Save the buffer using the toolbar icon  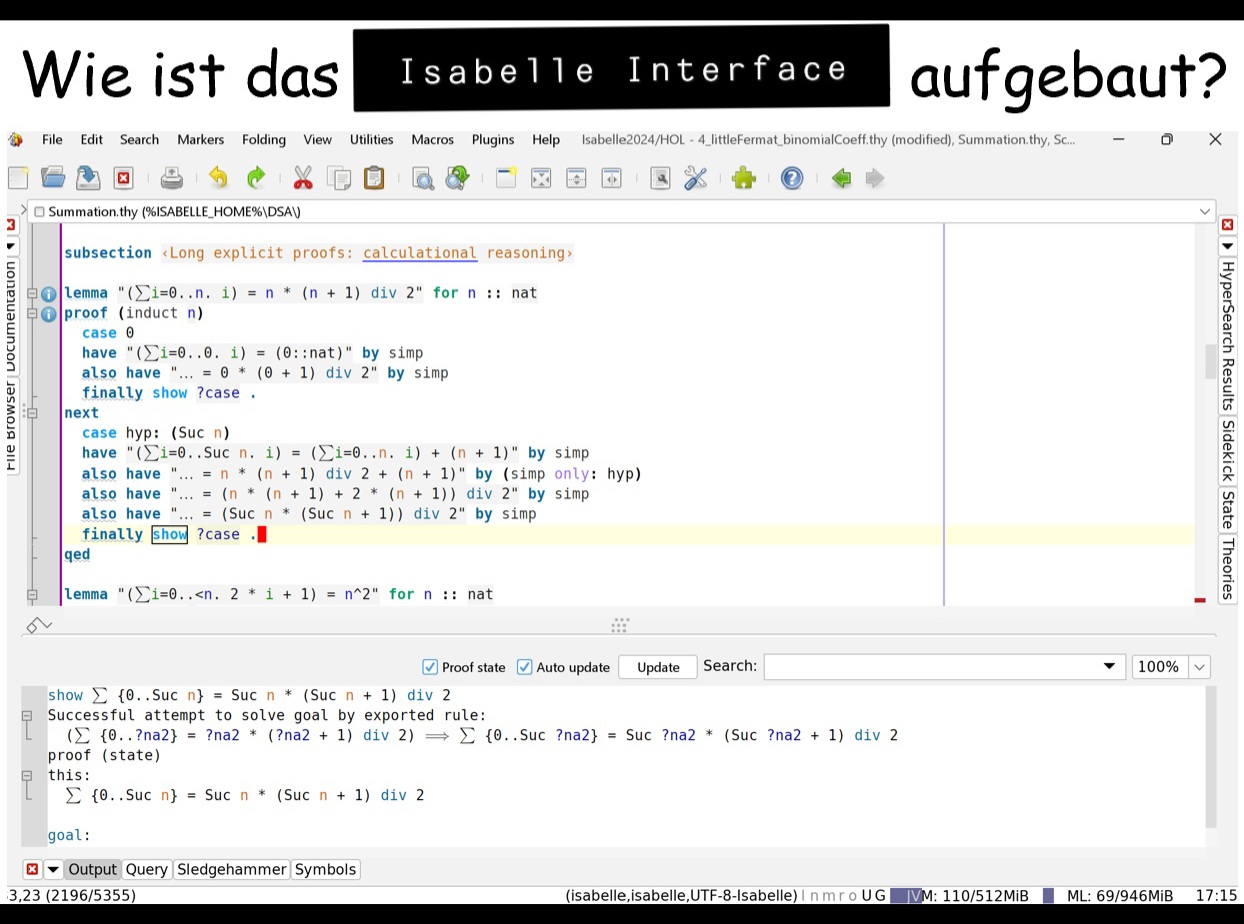click(x=88, y=179)
